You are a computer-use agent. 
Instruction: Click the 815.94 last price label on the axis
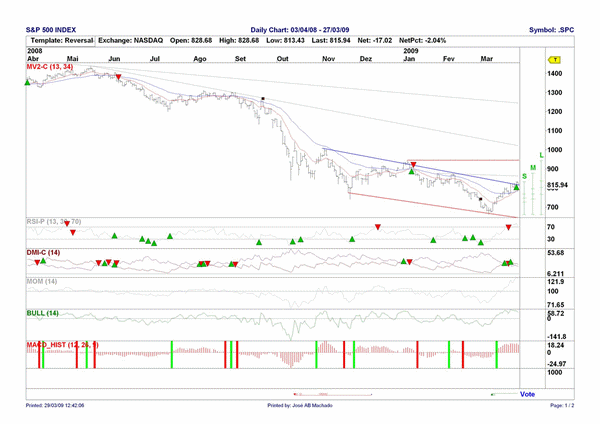click(x=558, y=185)
